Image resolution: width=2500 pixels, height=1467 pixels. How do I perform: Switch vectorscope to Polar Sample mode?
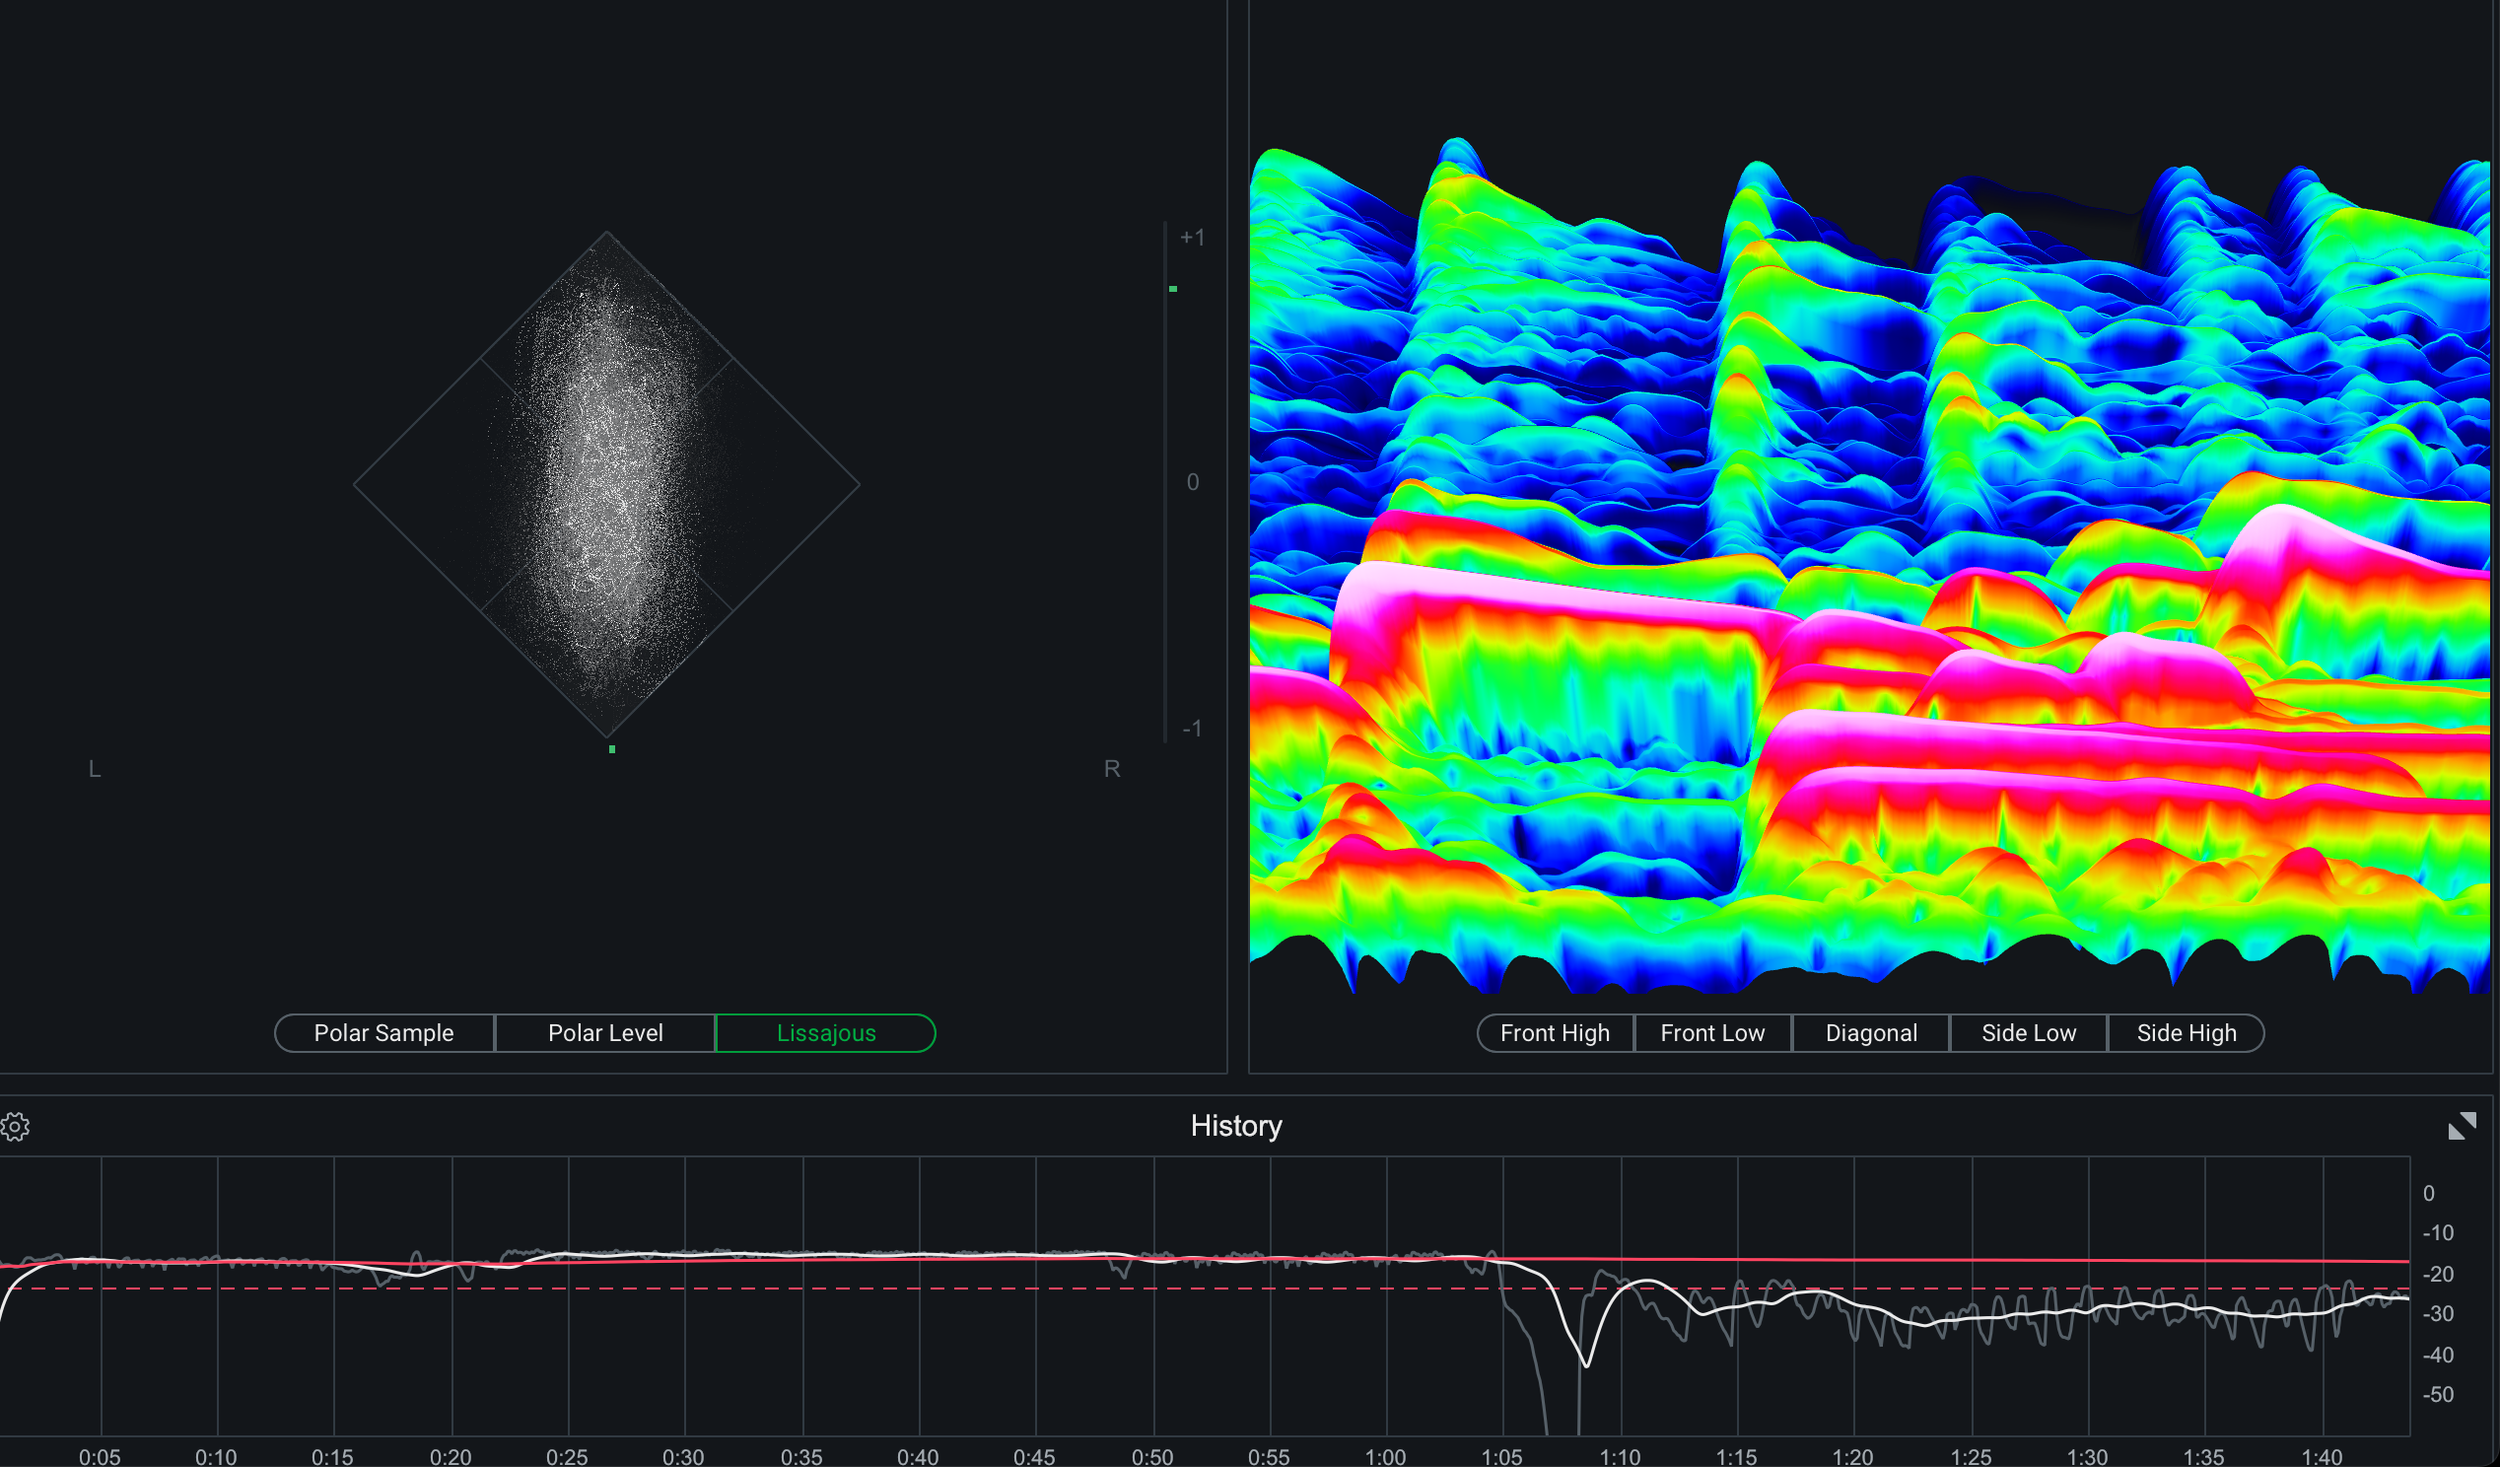point(384,1033)
